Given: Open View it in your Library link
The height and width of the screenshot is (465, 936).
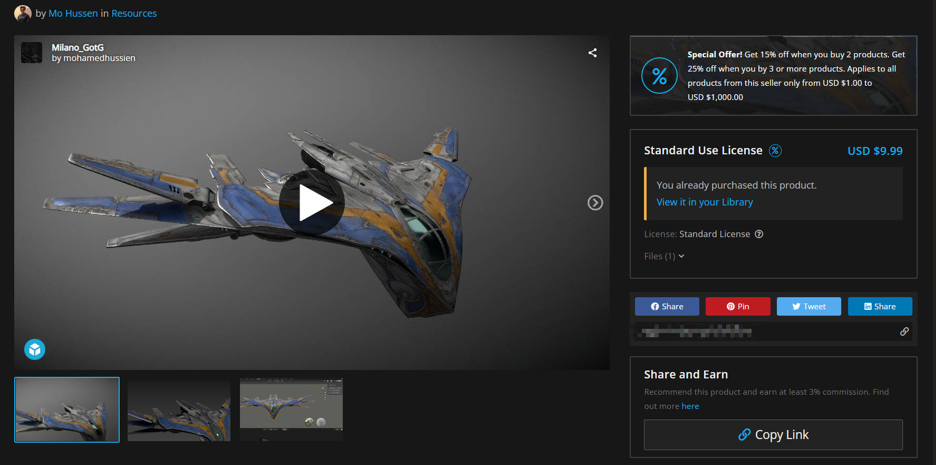Looking at the screenshot, I should [x=704, y=202].
